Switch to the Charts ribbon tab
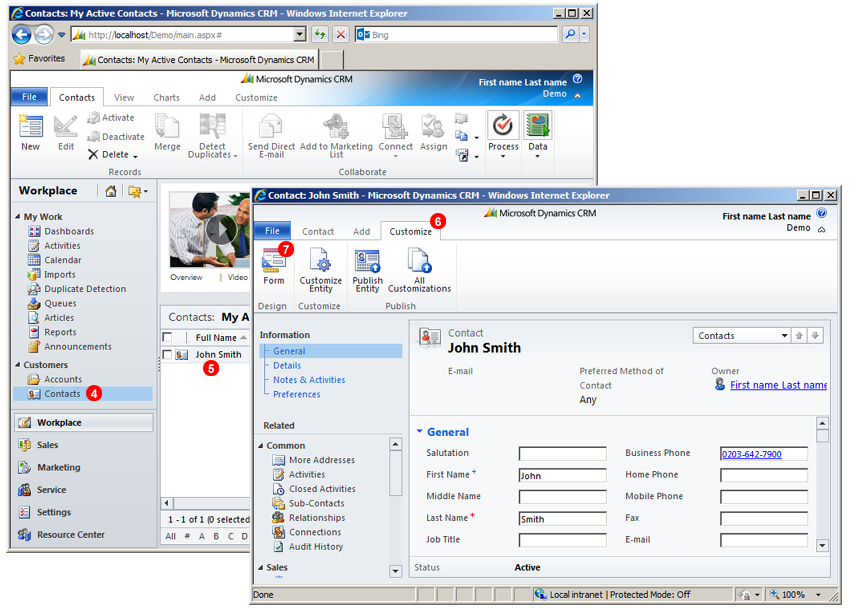Image resolution: width=853 pixels, height=610 pixels. (x=166, y=97)
